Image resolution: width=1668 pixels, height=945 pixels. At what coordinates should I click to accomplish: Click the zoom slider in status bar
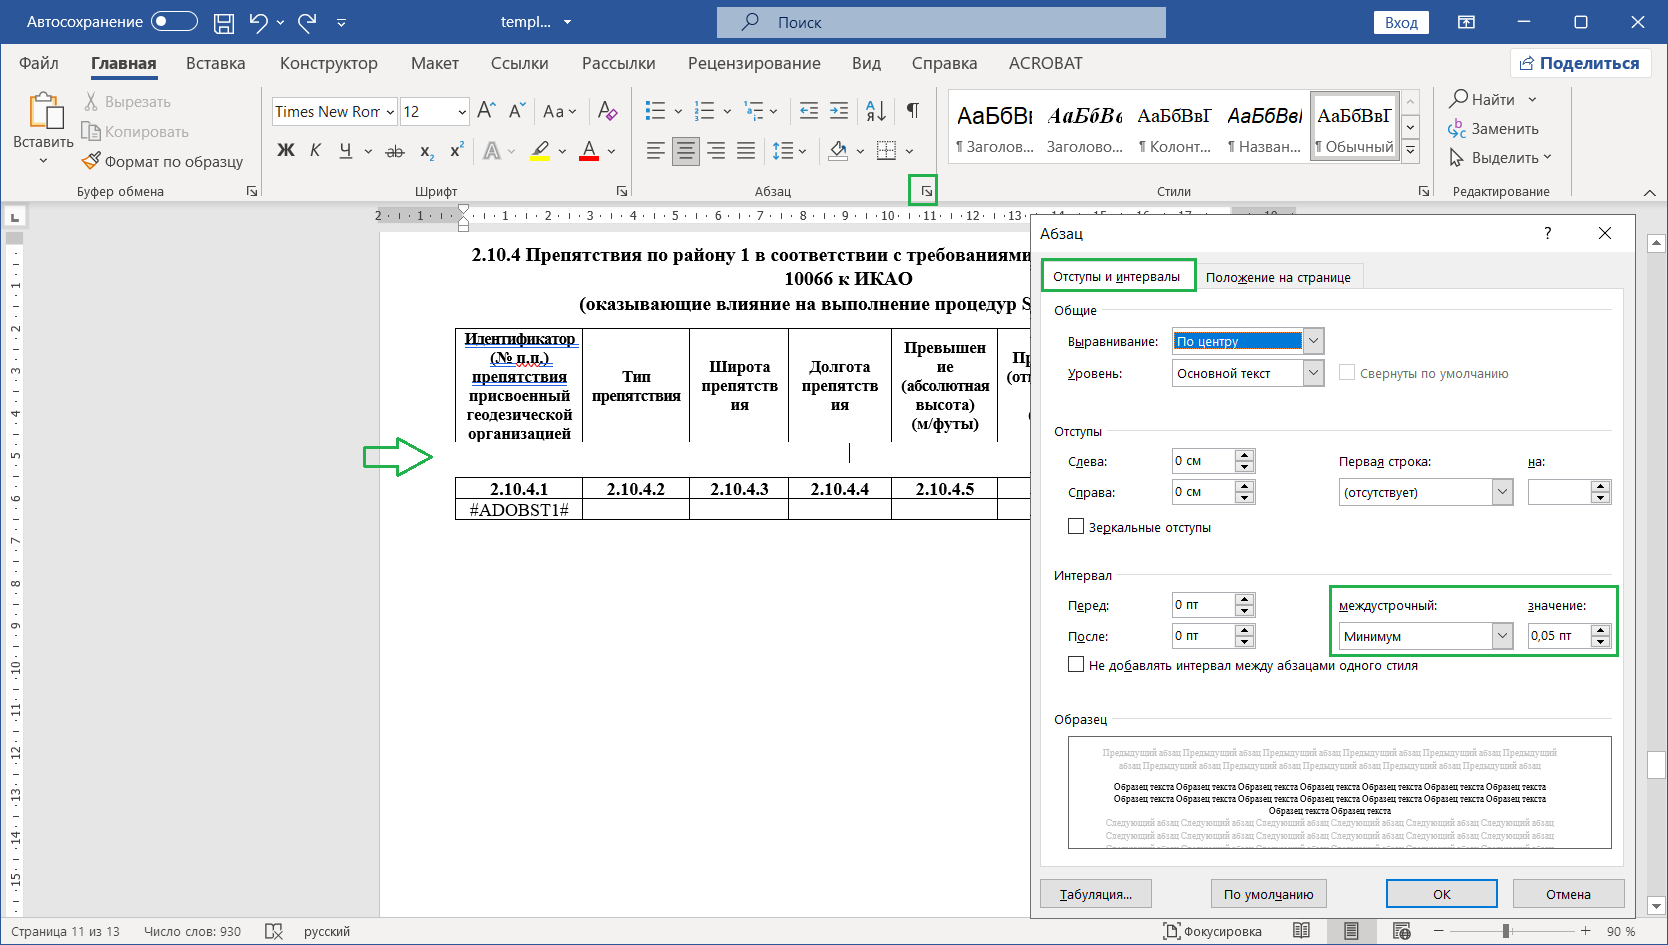pos(1506,931)
